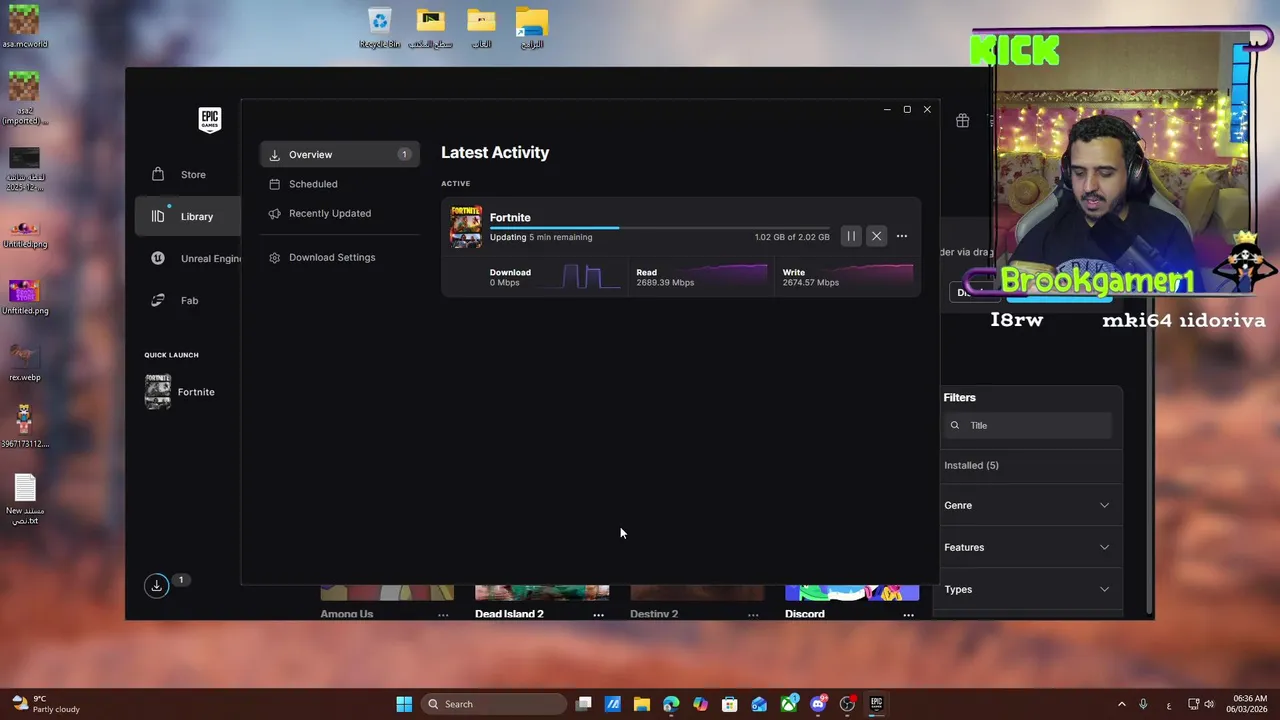Click the Epic Games logo in the sidebar
The width and height of the screenshot is (1280, 720).
[x=209, y=120]
